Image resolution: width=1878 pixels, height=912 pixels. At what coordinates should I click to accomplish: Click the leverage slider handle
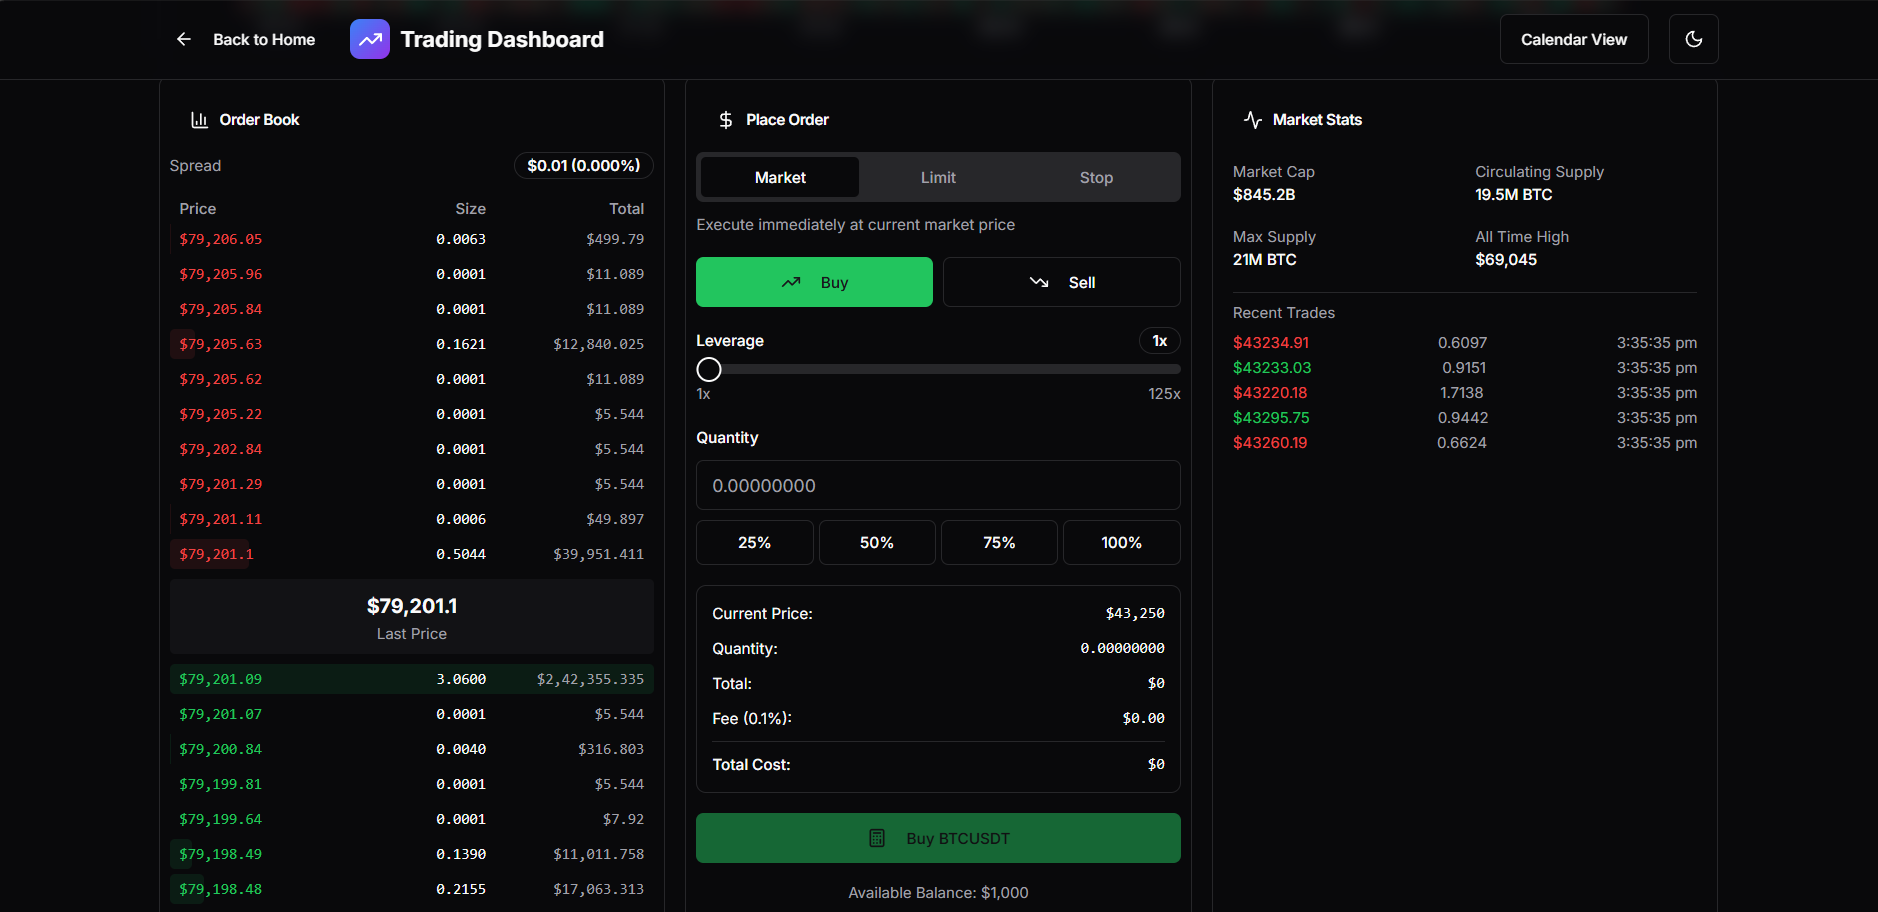coord(709,369)
